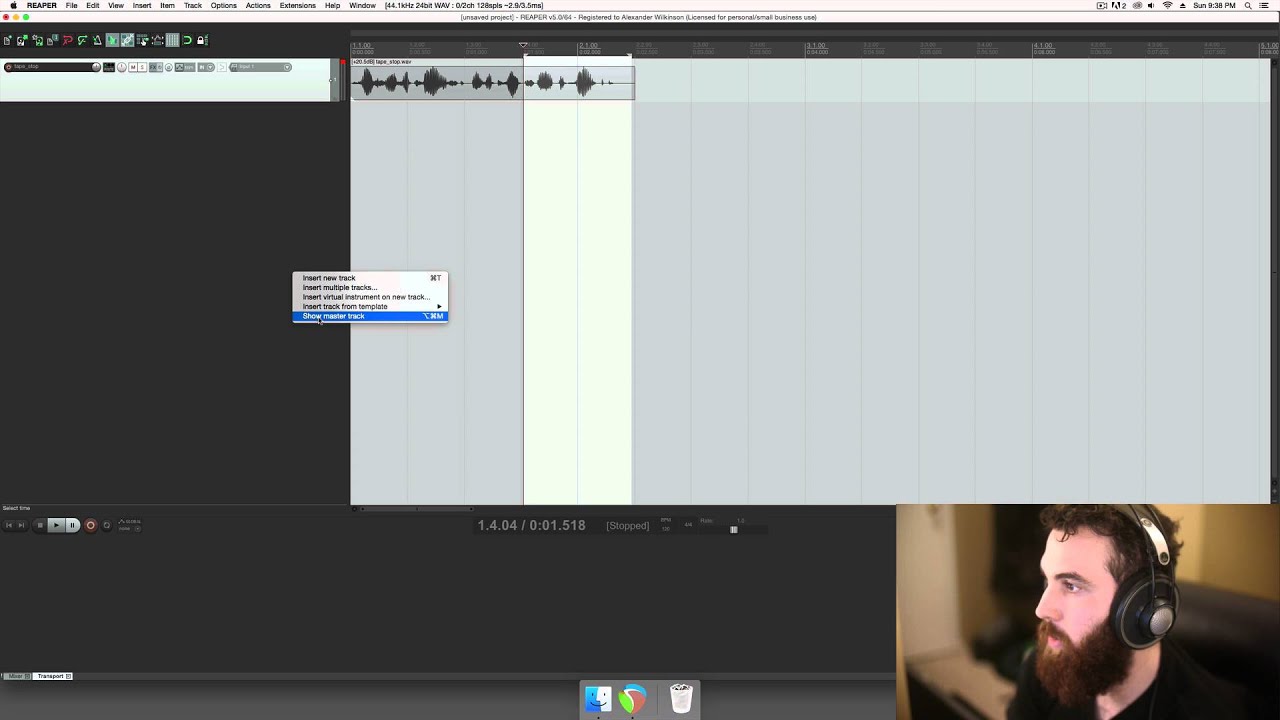Screen dimensions: 1280x720
Task: Open the Item menu
Action: 167,5
